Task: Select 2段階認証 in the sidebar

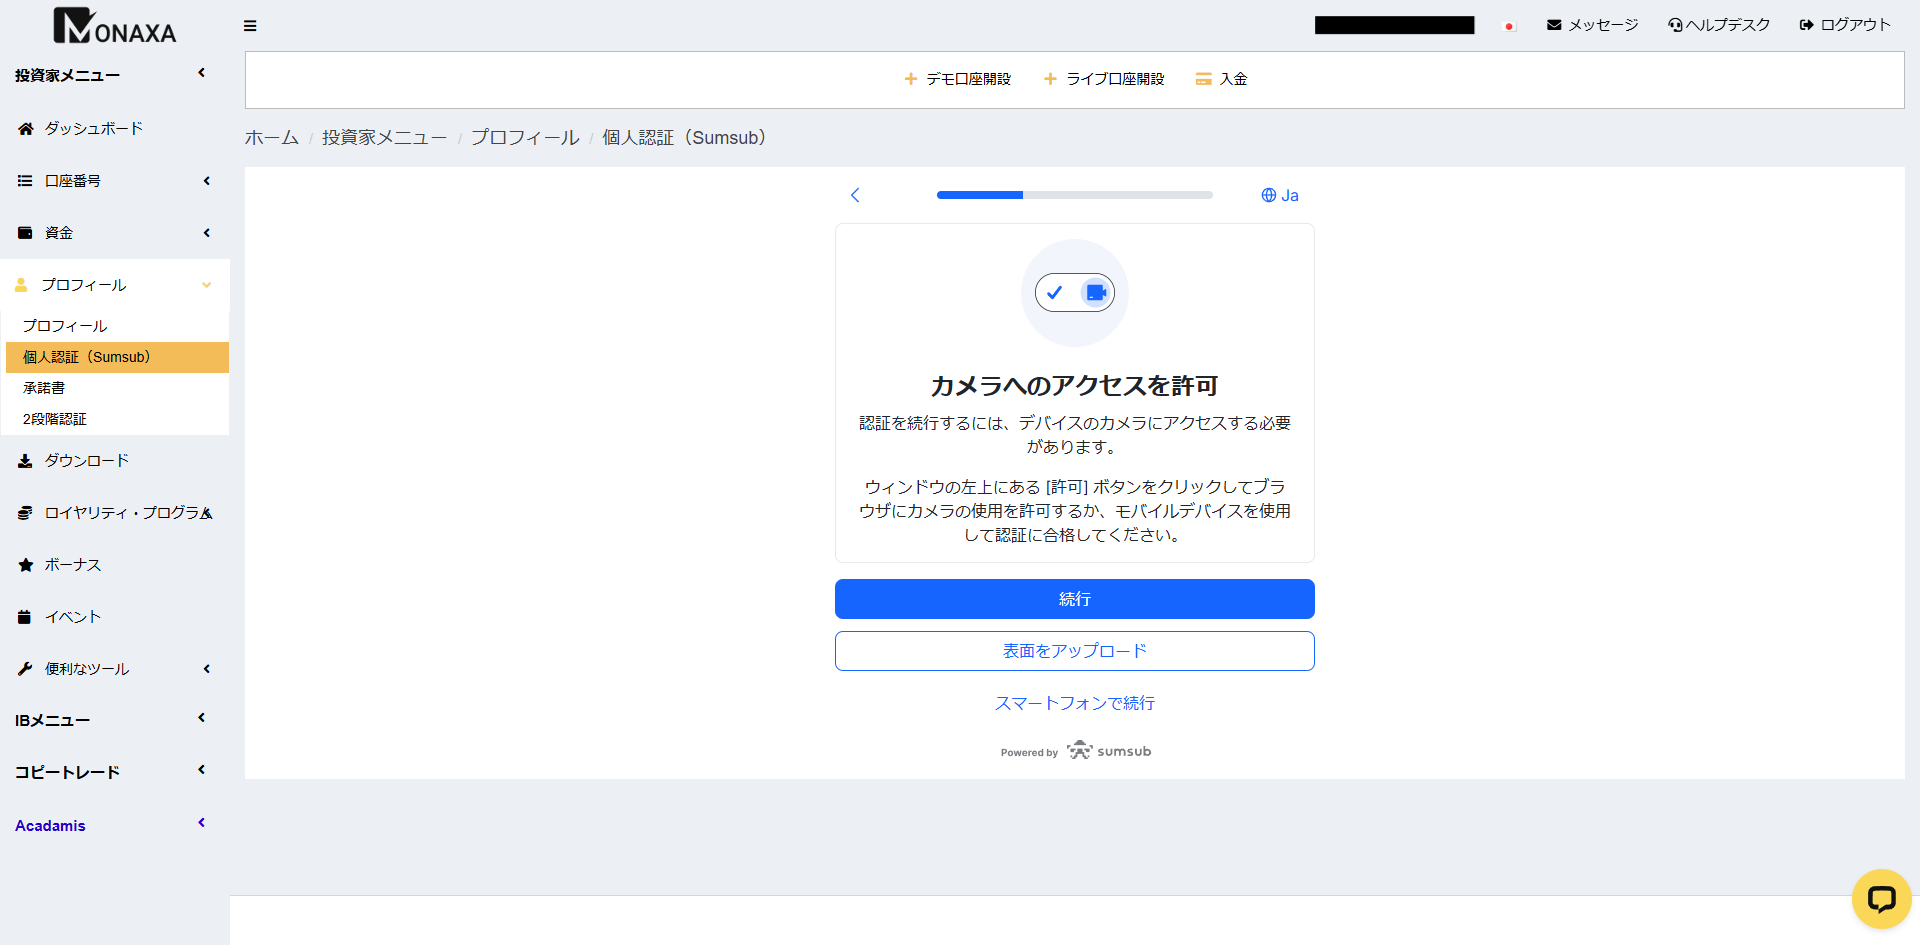Action: [x=55, y=419]
